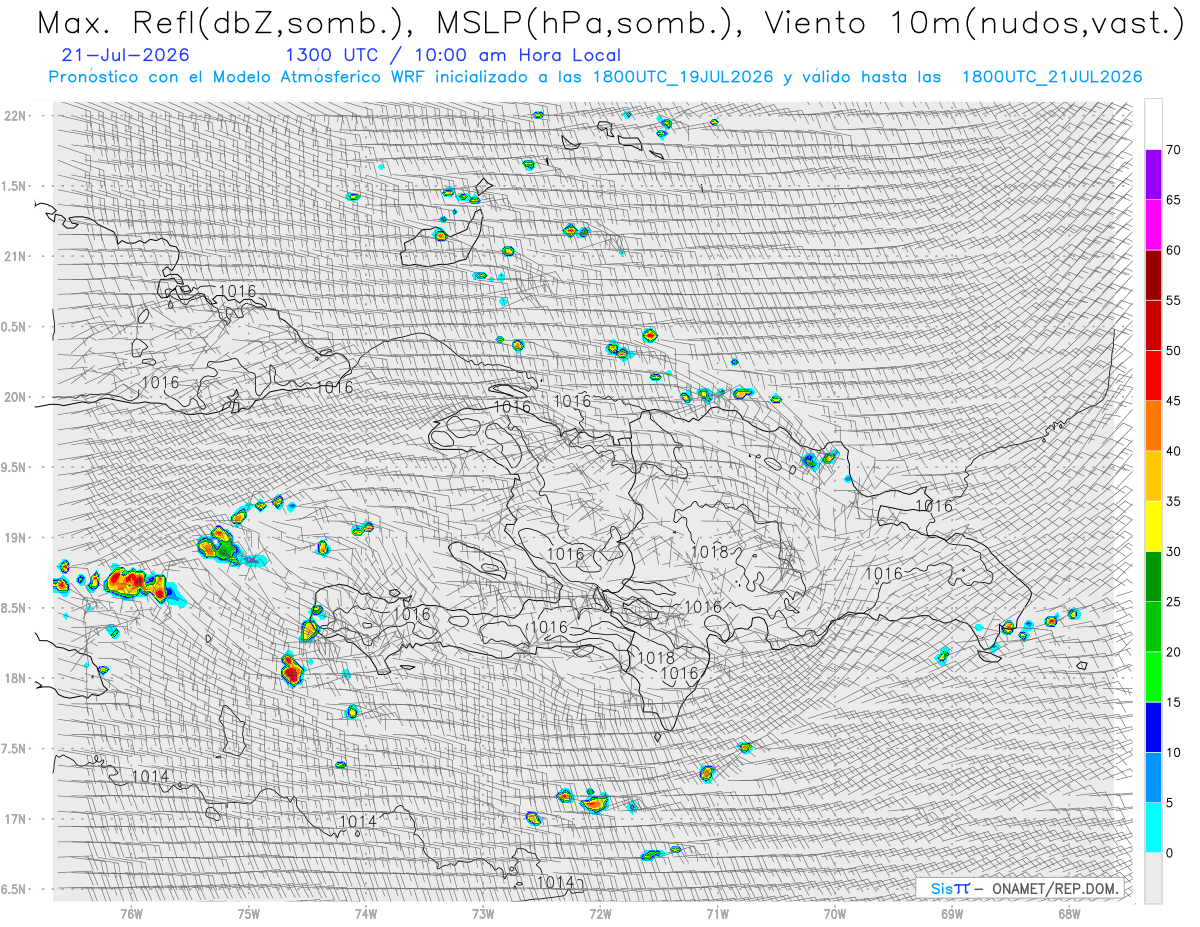Click the '6.5N' latitude label
The width and height of the screenshot is (1200, 927).
point(14,890)
